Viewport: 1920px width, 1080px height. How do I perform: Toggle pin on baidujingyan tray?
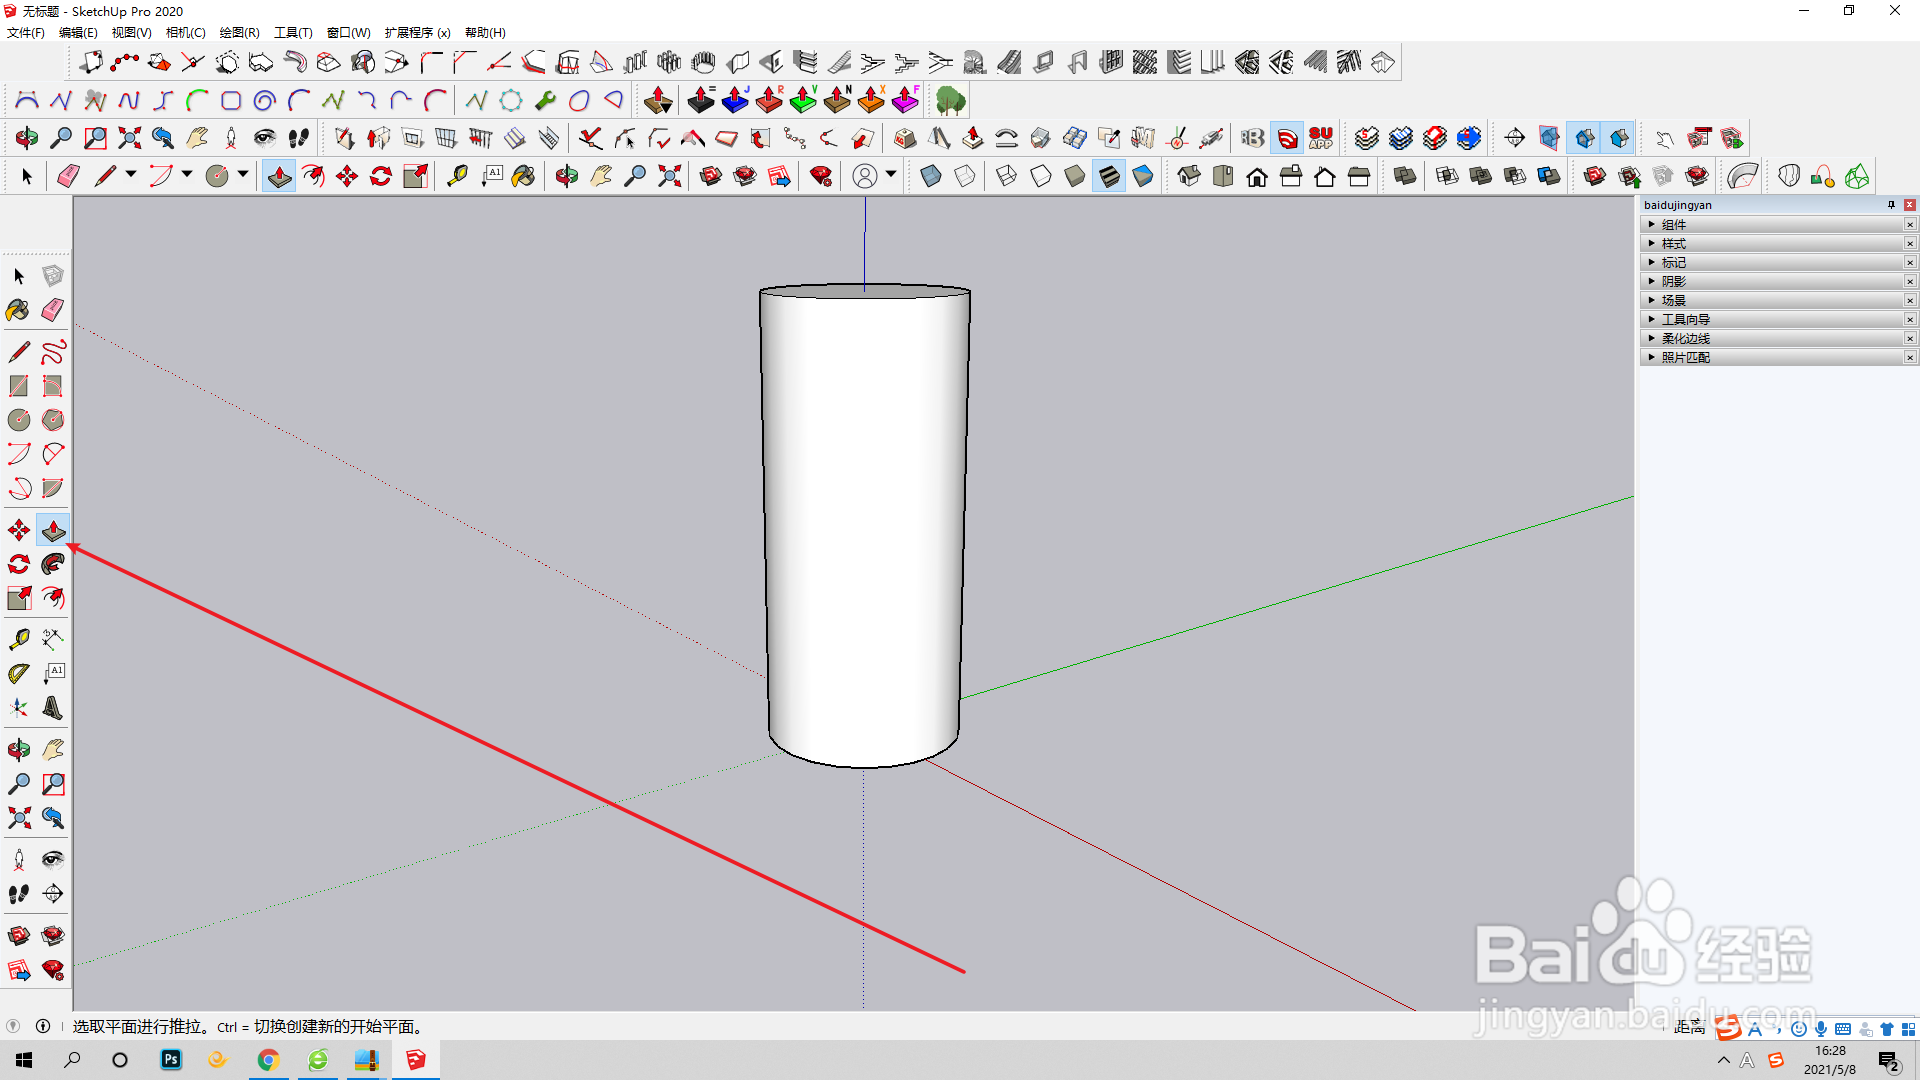pyautogui.click(x=1891, y=205)
